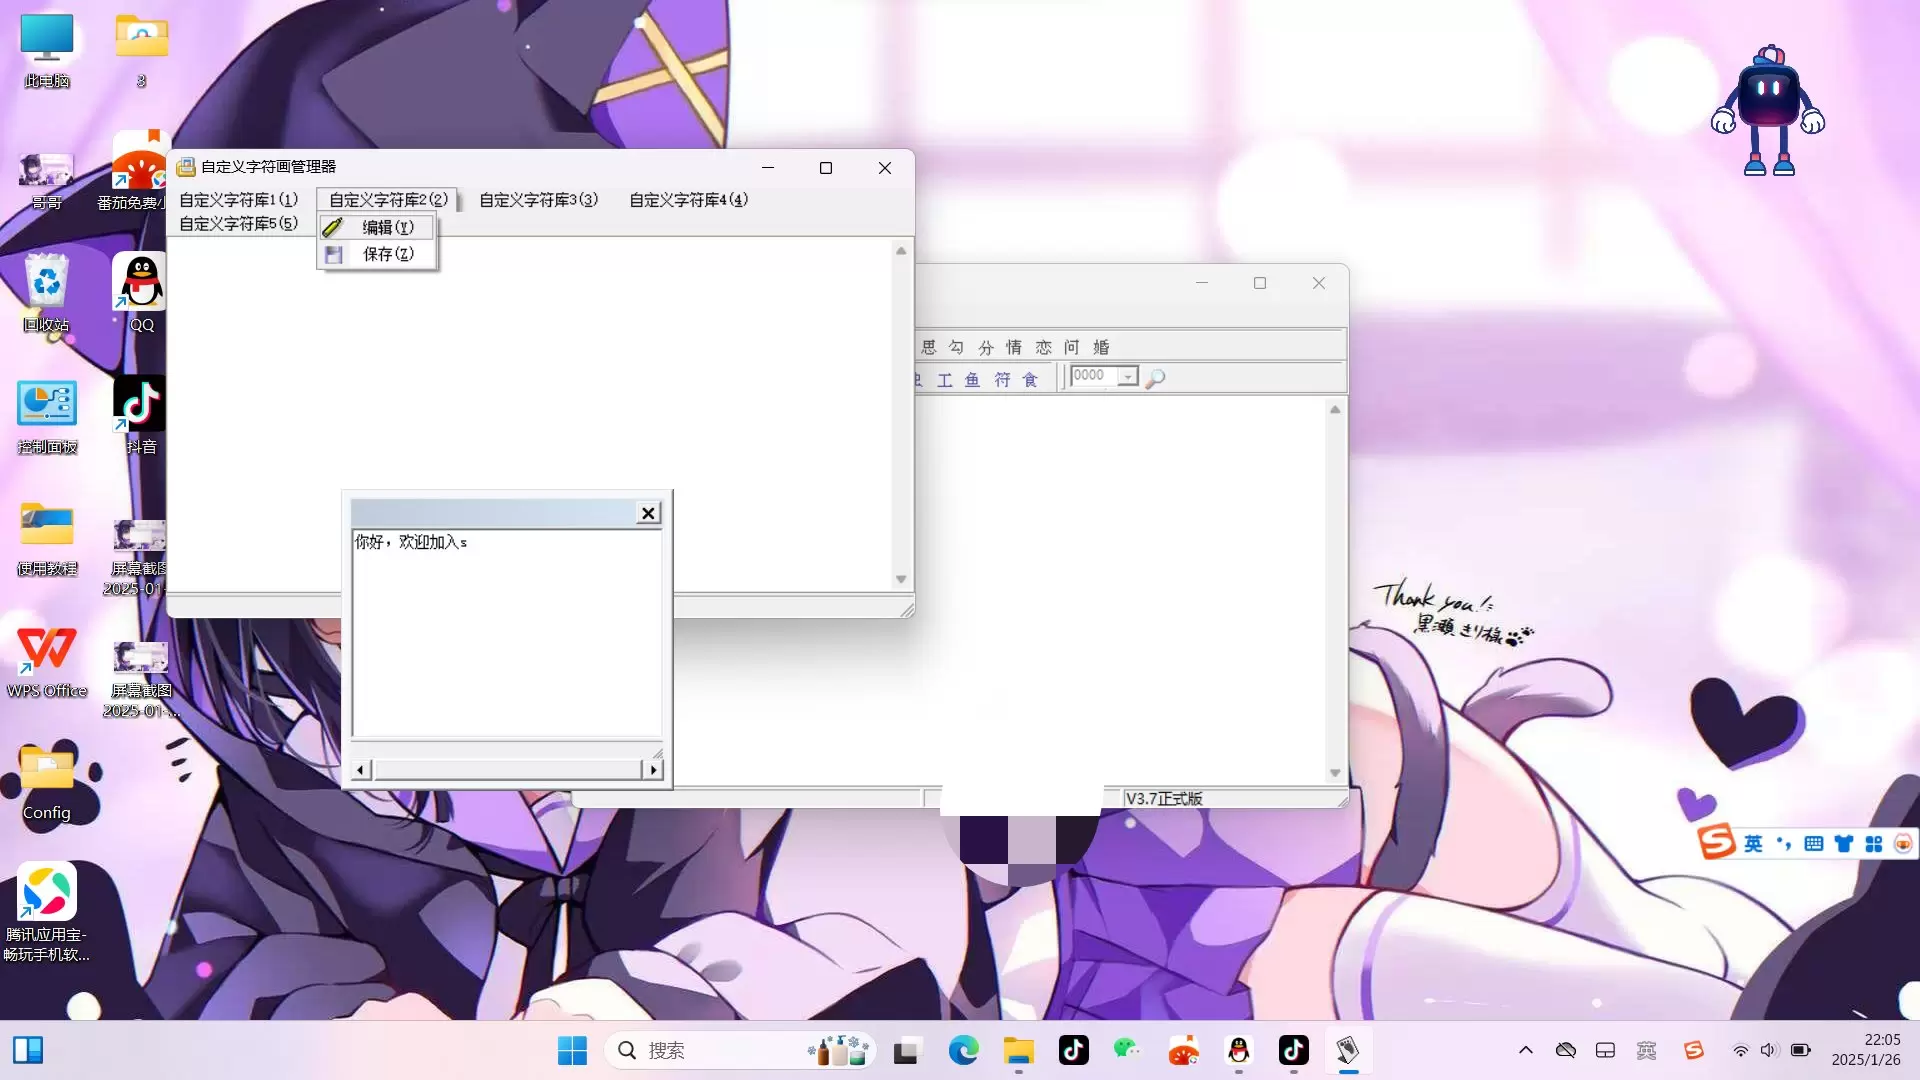Click the 自定义字符画管理器 title bar icon
Image resolution: width=1920 pixels, height=1080 pixels.
[x=186, y=167]
